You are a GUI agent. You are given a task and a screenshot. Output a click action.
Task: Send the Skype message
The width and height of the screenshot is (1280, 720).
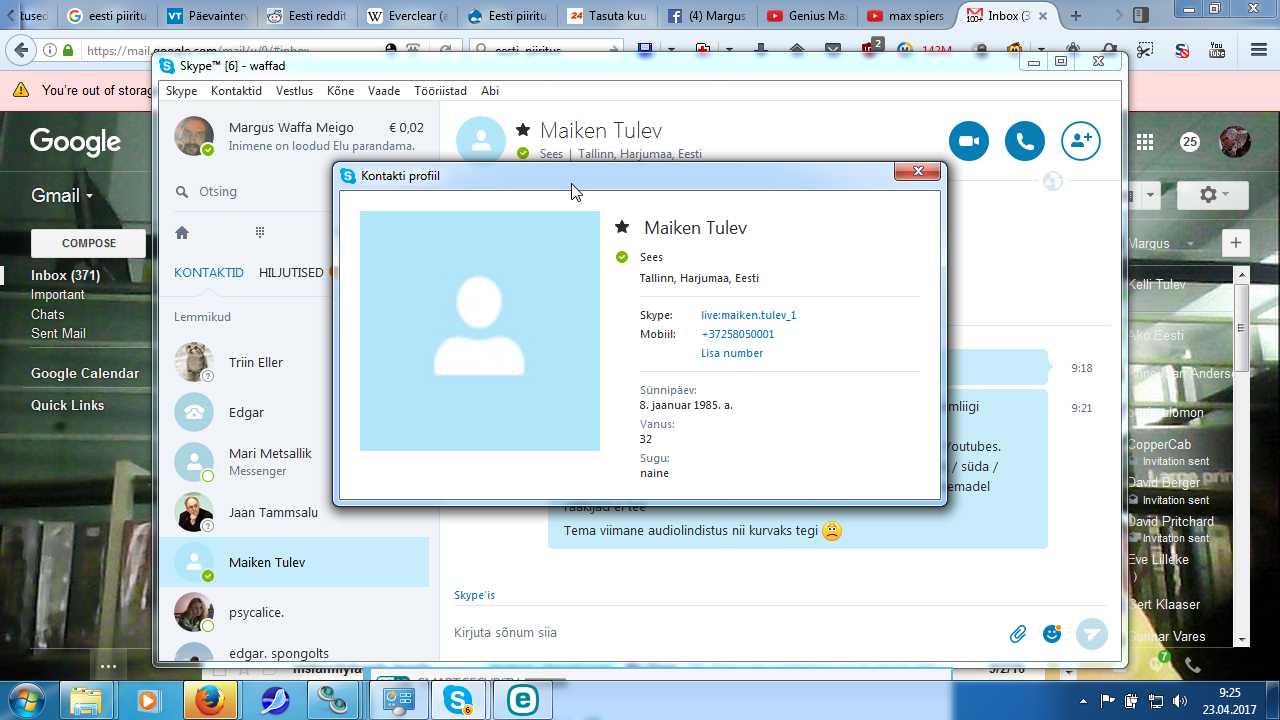[x=1092, y=634]
